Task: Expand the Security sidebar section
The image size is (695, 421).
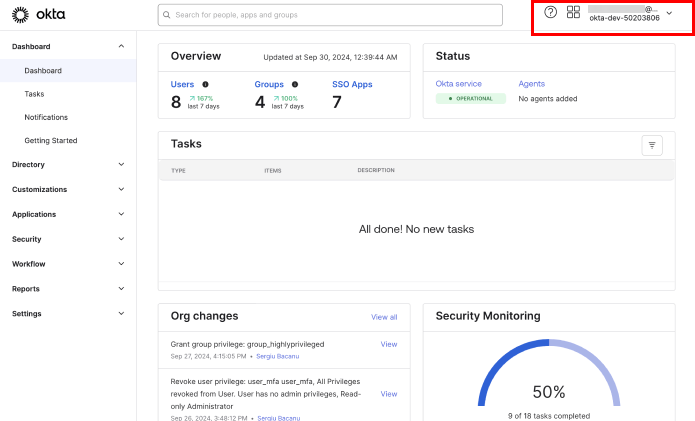Action: (x=121, y=239)
